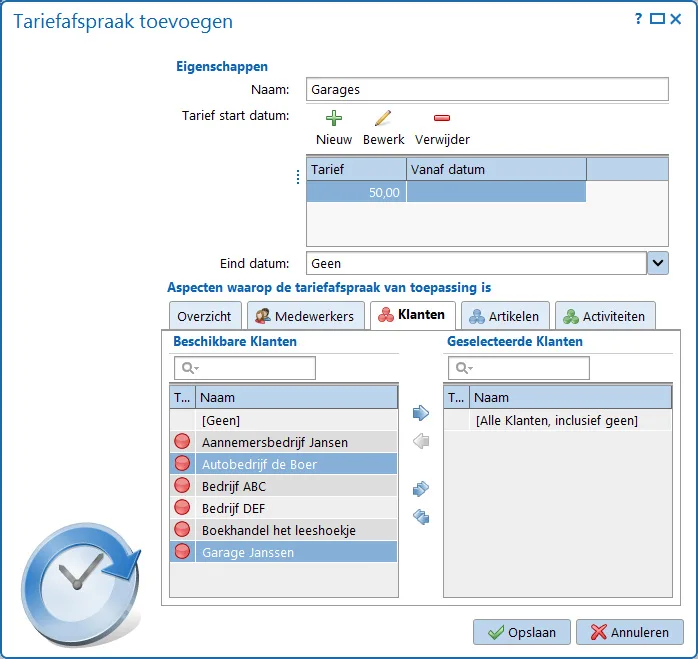Close the dialog with the X icon
698x659 pixels.
tap(676, 19)
